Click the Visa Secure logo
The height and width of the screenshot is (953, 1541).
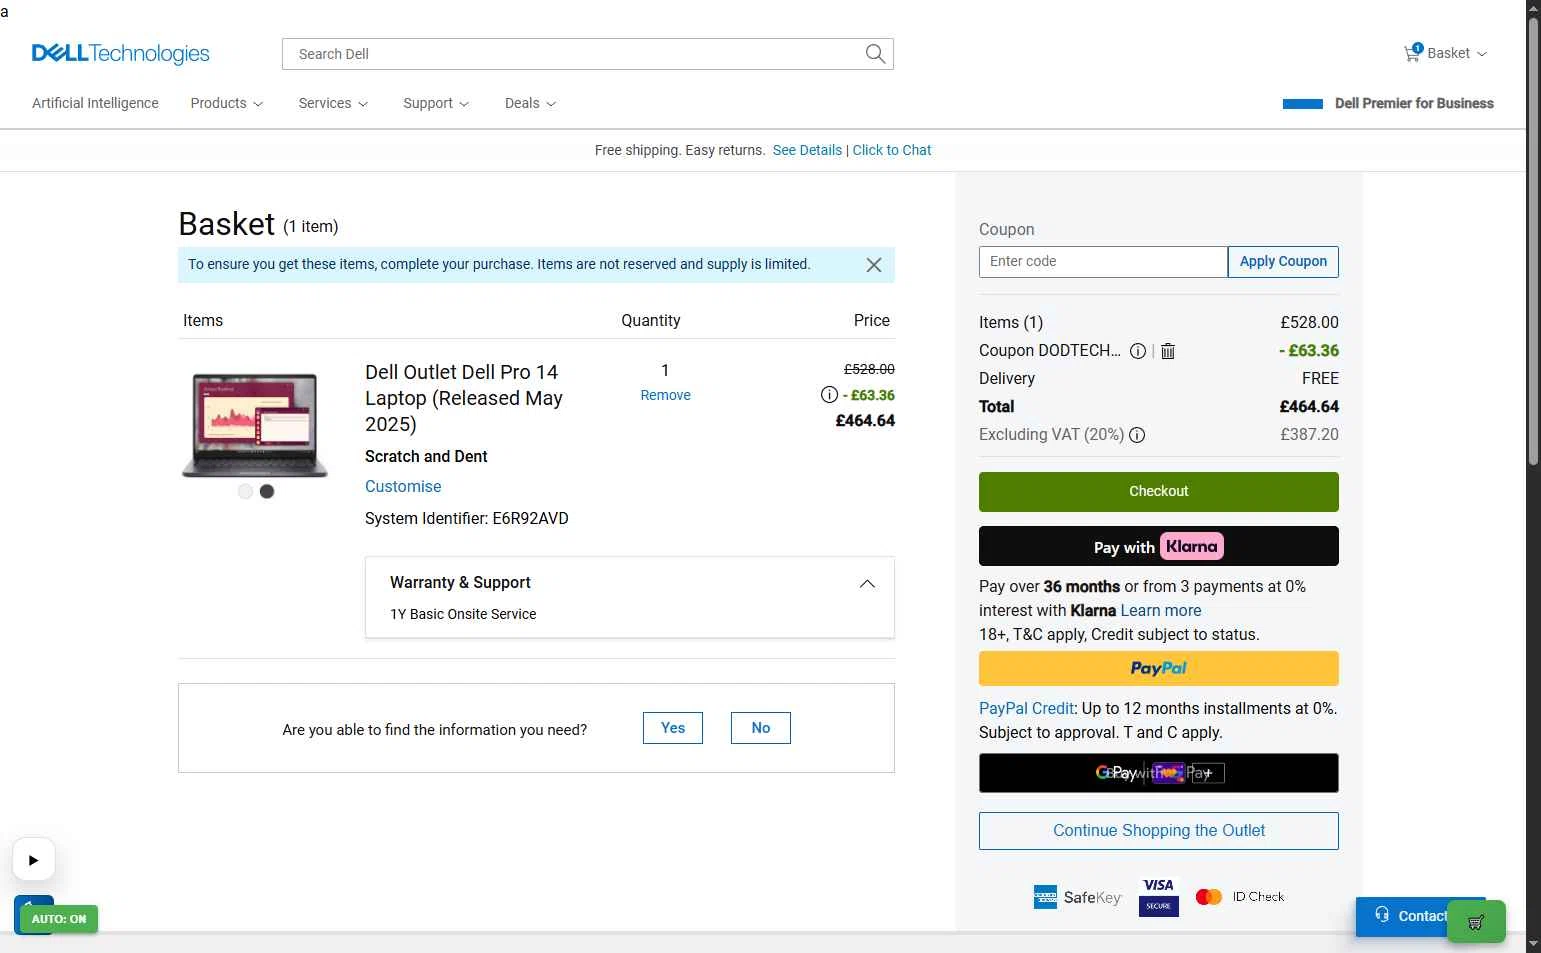1159,896
